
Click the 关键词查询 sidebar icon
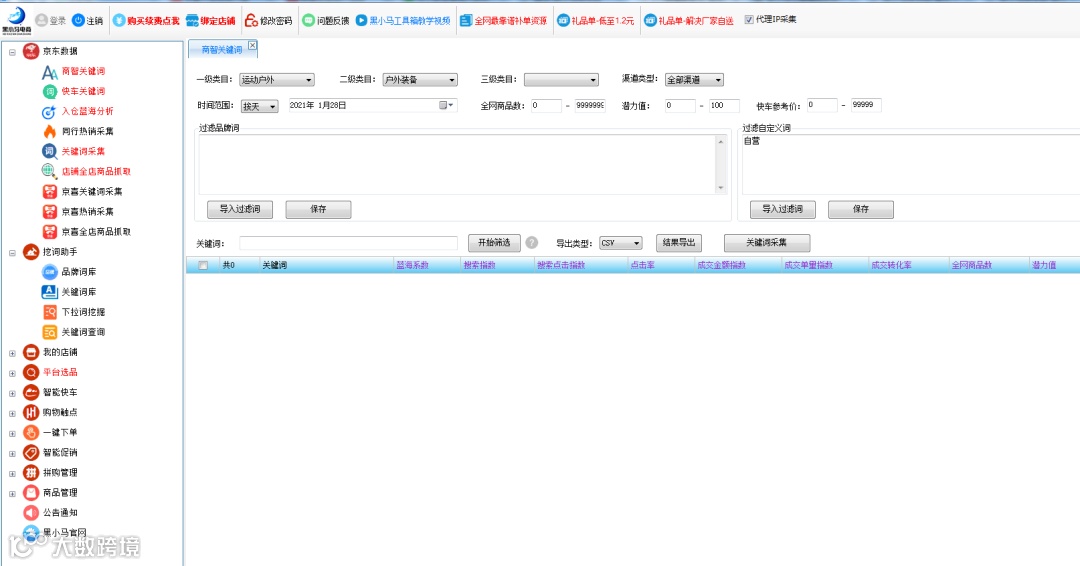pyautogui.click(x=50, y=332)
